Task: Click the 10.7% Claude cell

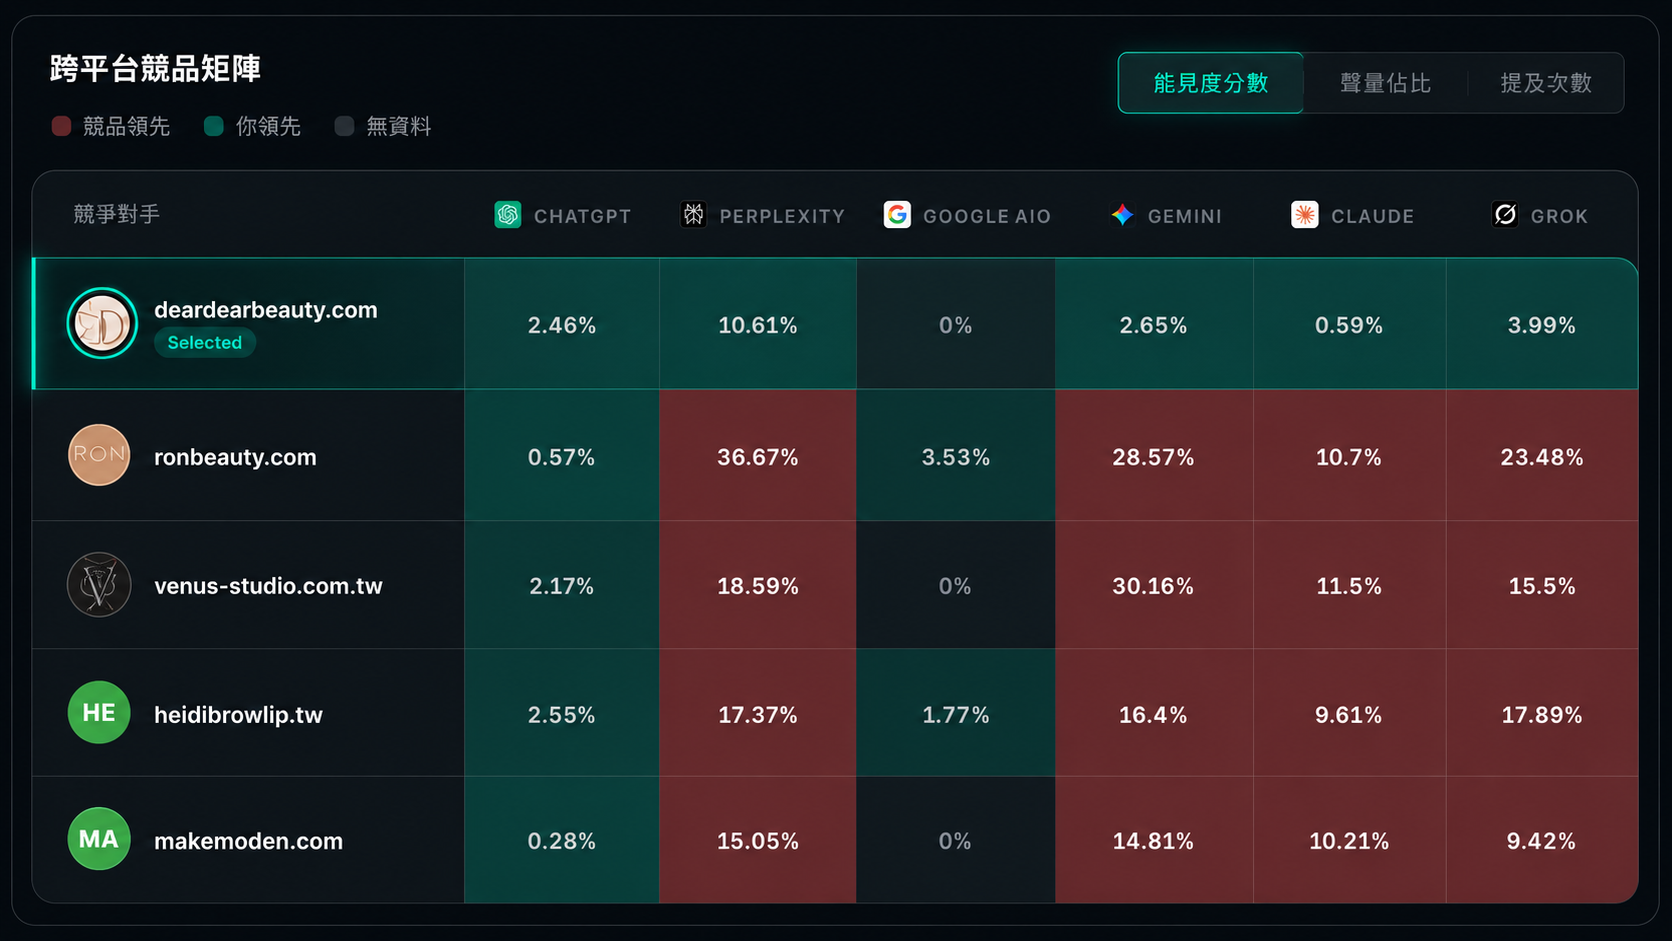Action: (1349, 456)
